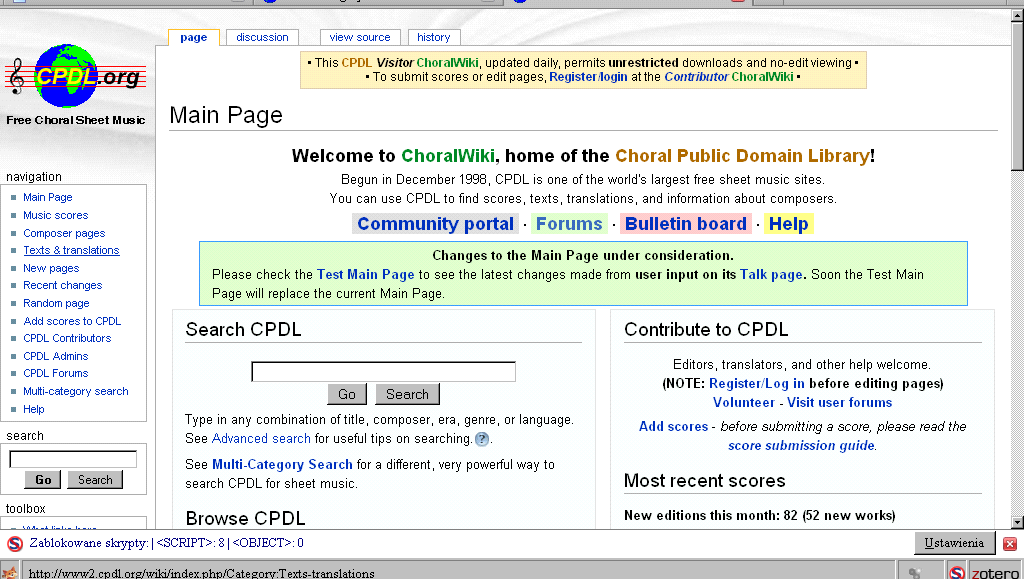Open the Bulletin board

686,224
